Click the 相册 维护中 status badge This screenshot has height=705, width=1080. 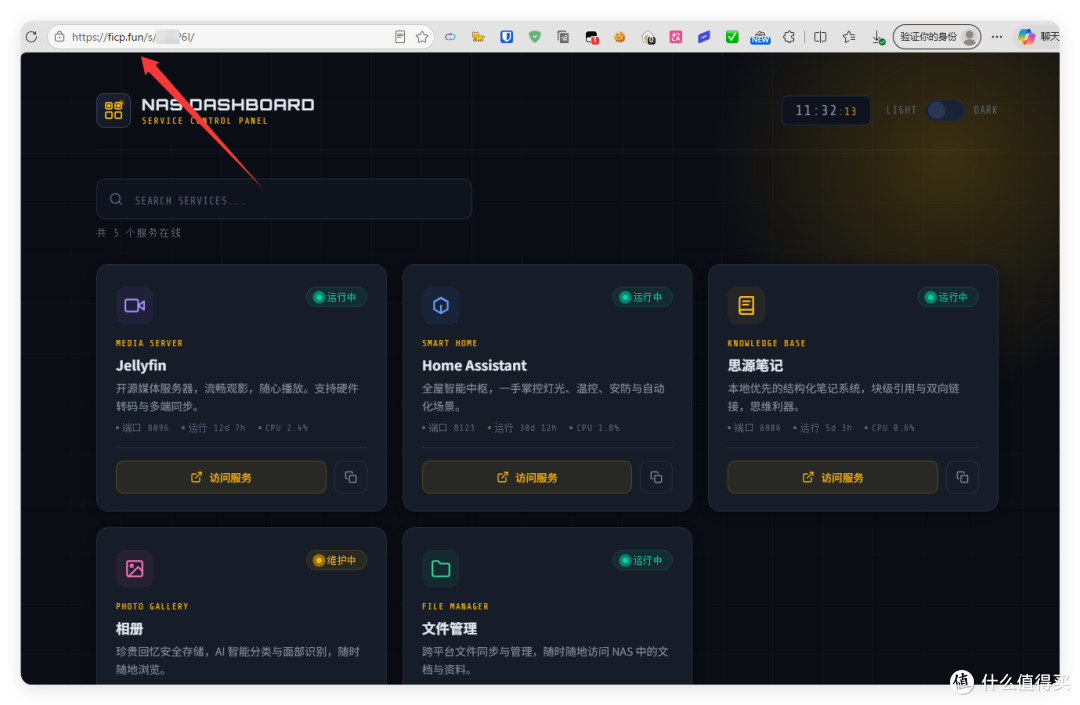pos(336,560)
